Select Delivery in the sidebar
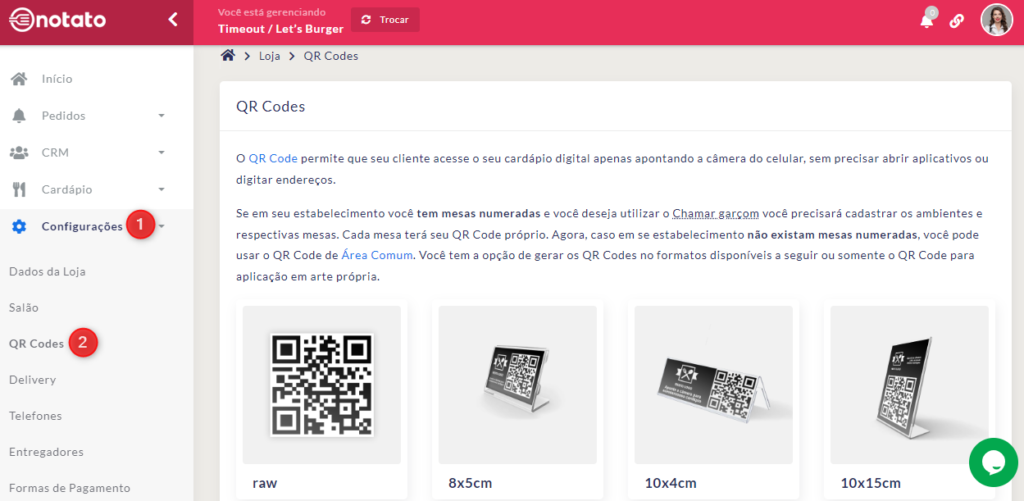1024x501 pixels. (x=32, y=380)
